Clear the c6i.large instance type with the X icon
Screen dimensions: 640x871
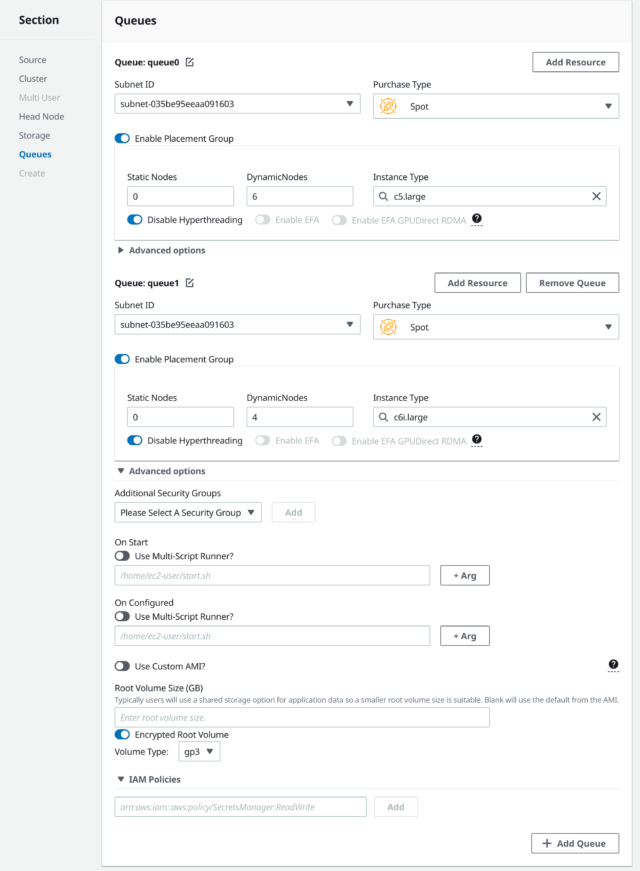[597, 416]
